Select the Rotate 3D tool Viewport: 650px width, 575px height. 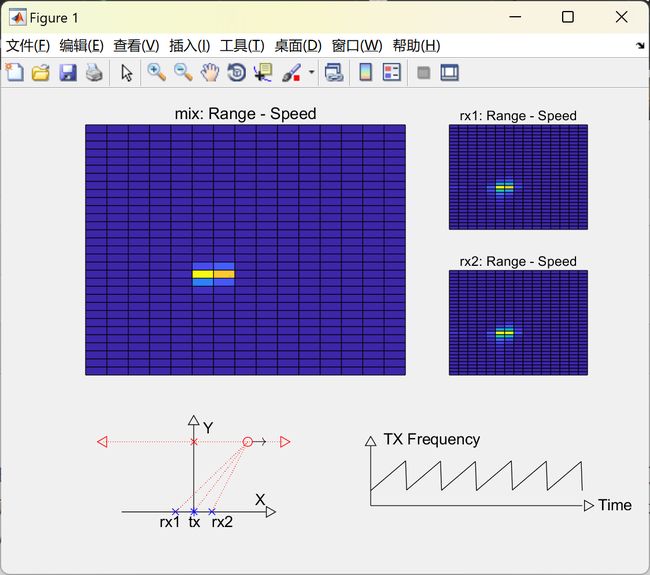coord(237,73)
